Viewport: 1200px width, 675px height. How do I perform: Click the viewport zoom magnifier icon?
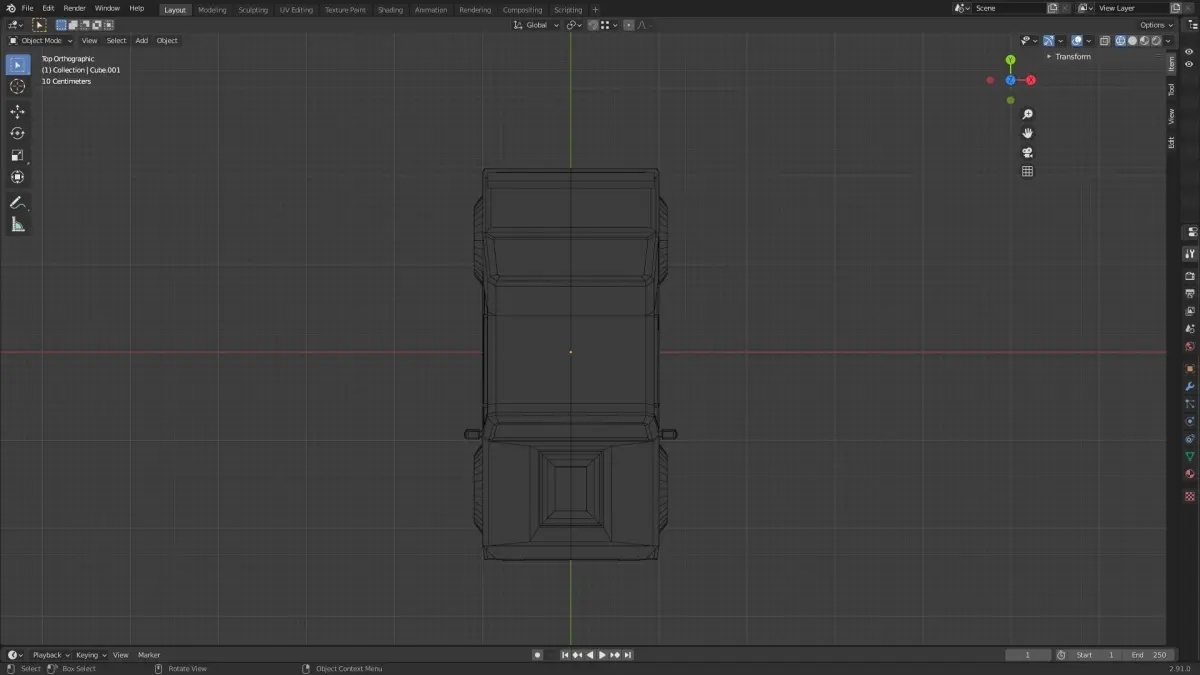click(x=1027, y=114)
